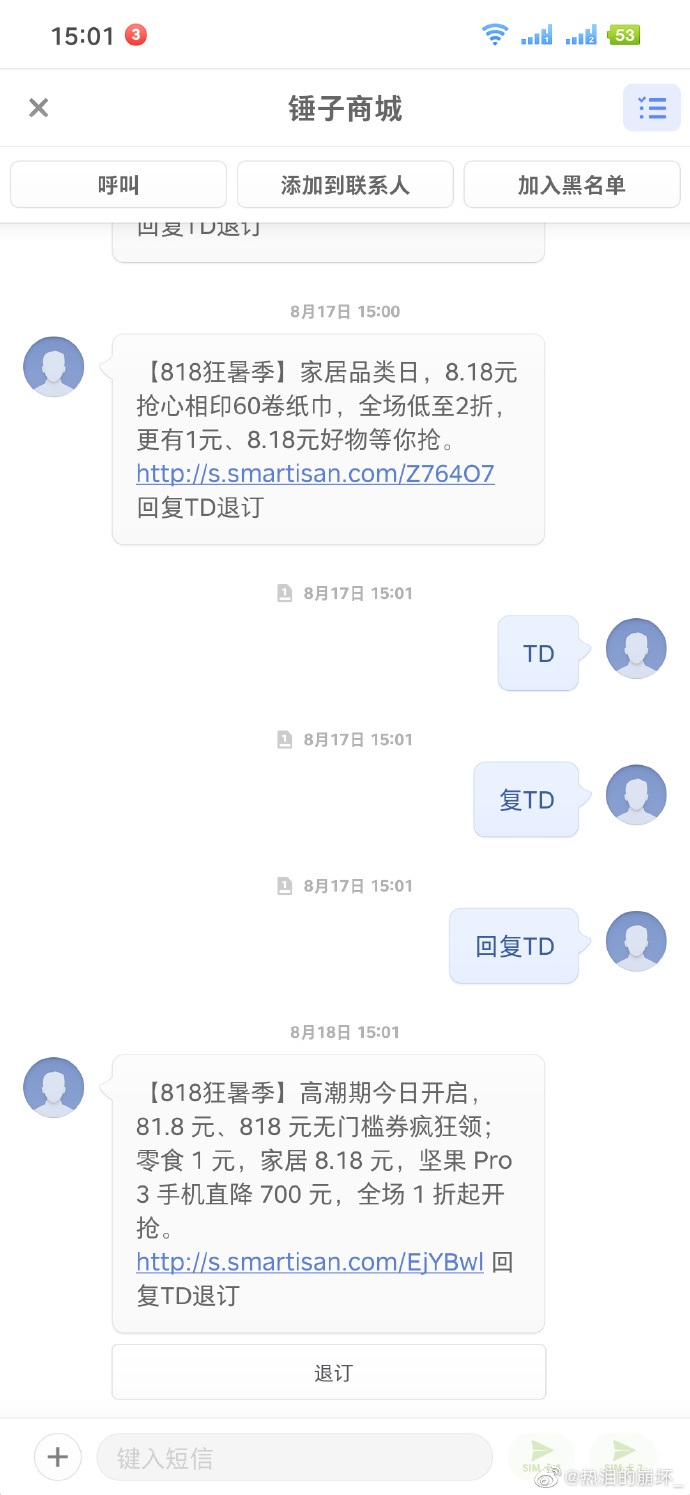This screenshot has width=690, height=1495.
Task: Close the 锤子商城 conversation
Action: (39, 108)
